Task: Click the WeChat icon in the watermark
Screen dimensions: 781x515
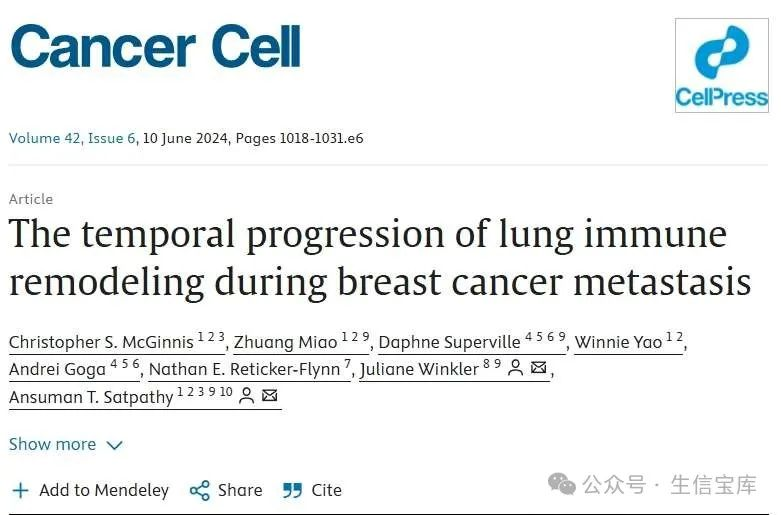Action: 561,484
